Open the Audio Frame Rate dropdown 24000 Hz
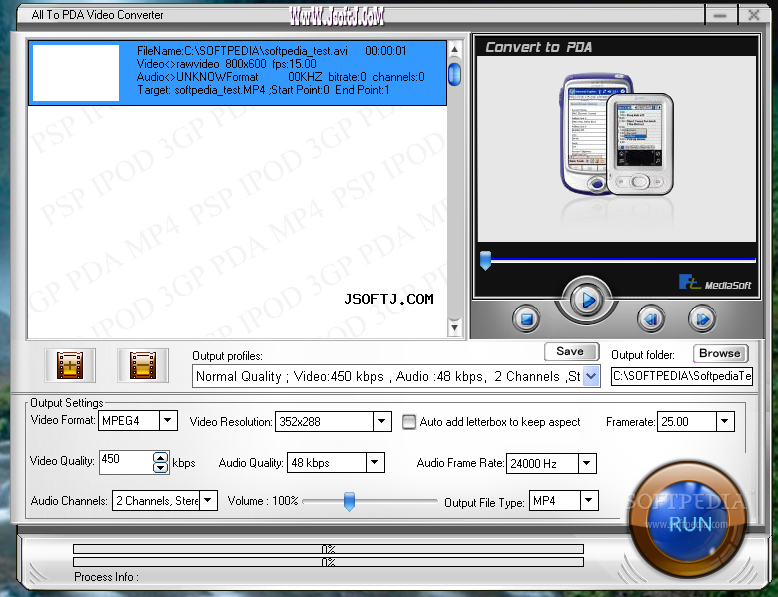Image resolution: width=778 pixels, height=597 pixels. point(587,464)
